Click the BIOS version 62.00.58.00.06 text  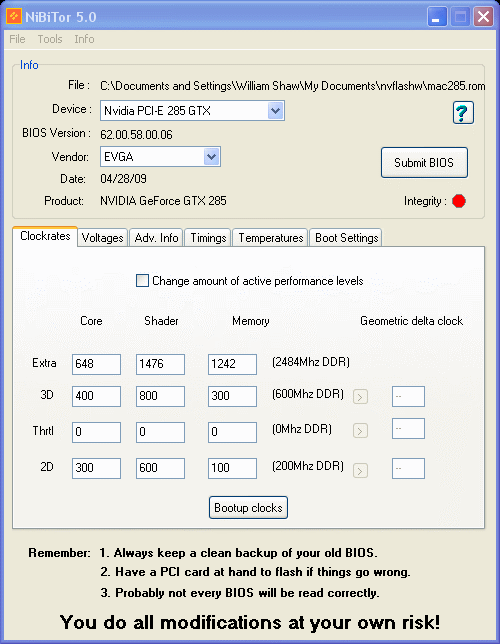[x=136, y=135]
